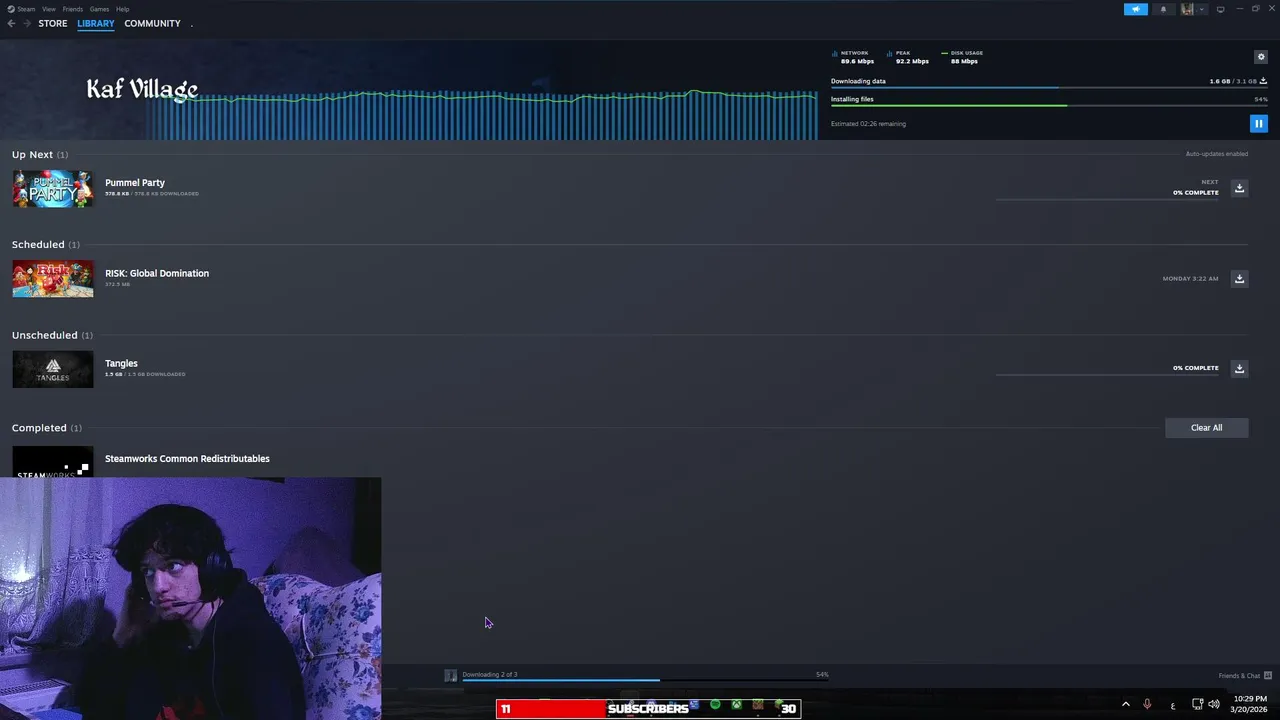Open the Games menu

pos(99,9)
